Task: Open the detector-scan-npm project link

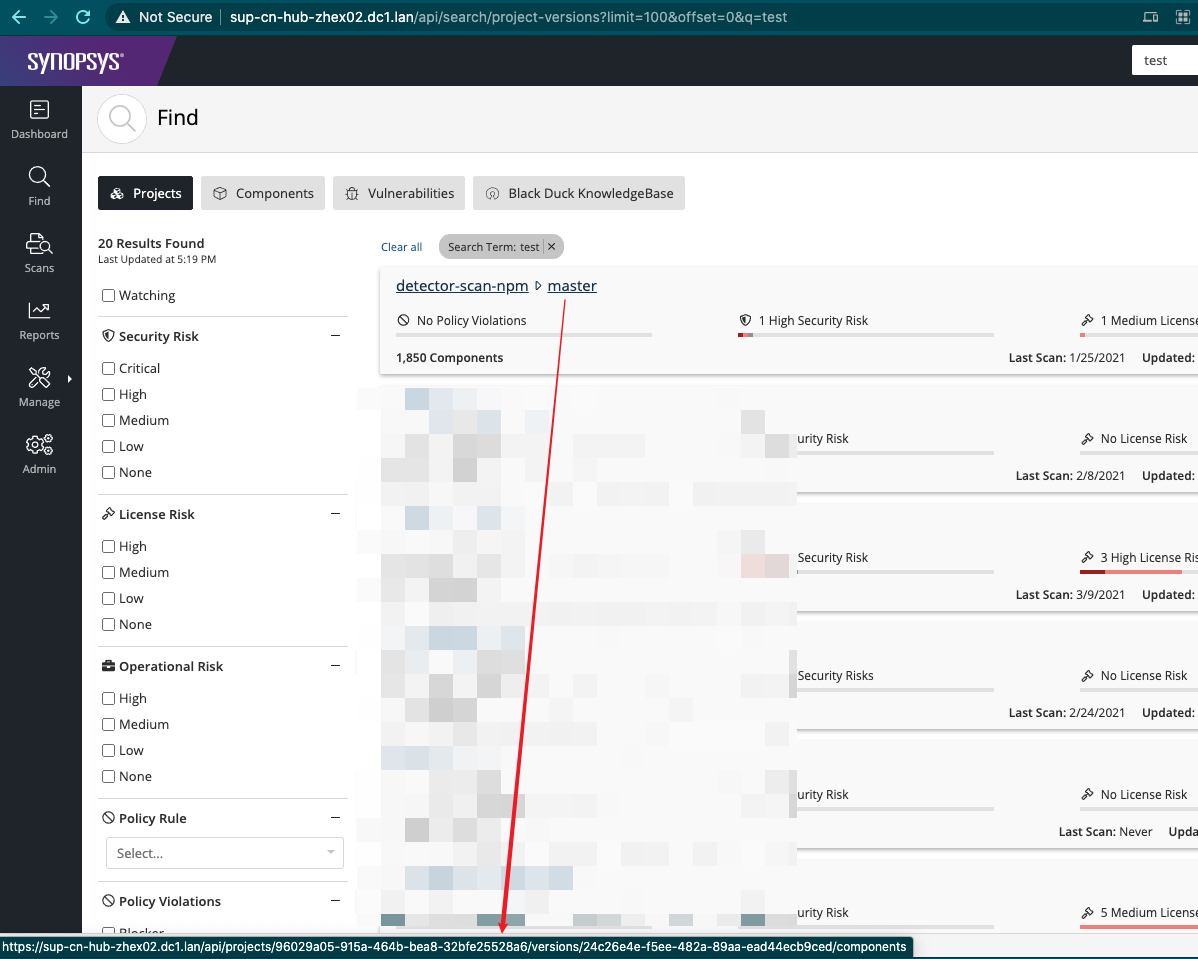Action: coord(462,286)
